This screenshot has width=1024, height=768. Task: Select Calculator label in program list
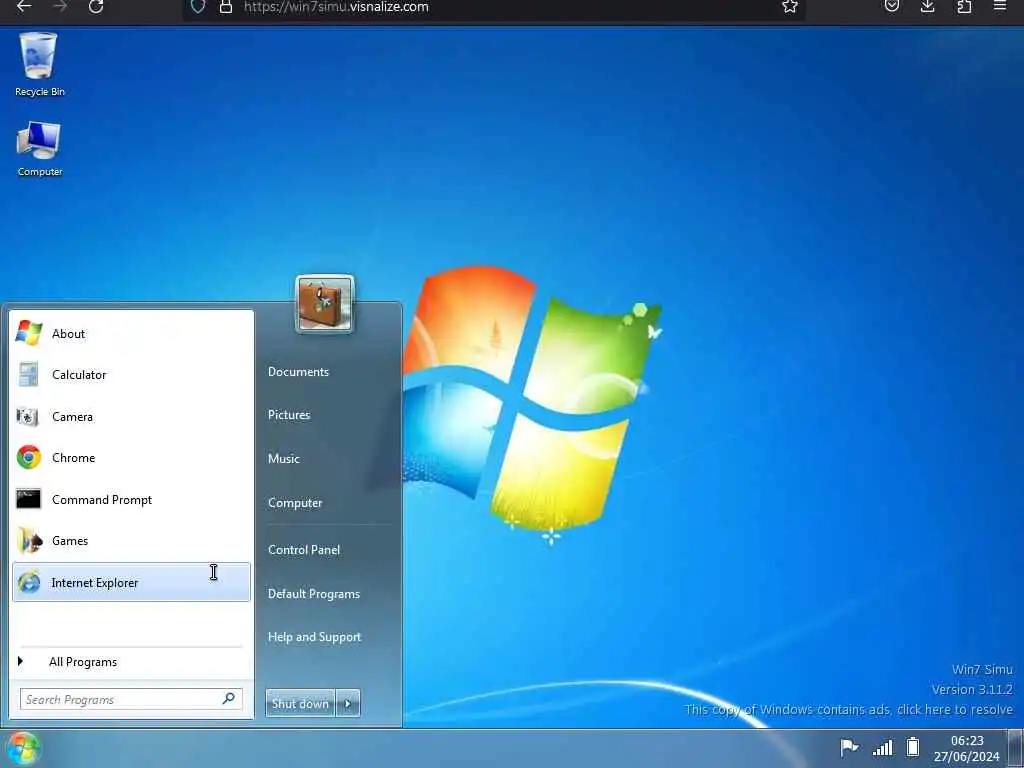(x=79, y=375)
